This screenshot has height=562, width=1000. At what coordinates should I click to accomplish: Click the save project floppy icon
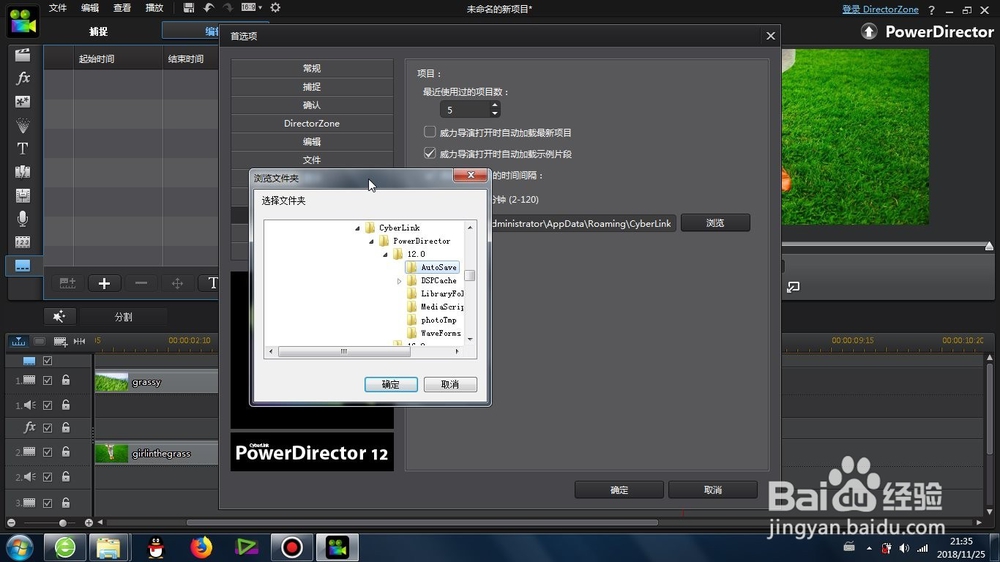point(188,8)
